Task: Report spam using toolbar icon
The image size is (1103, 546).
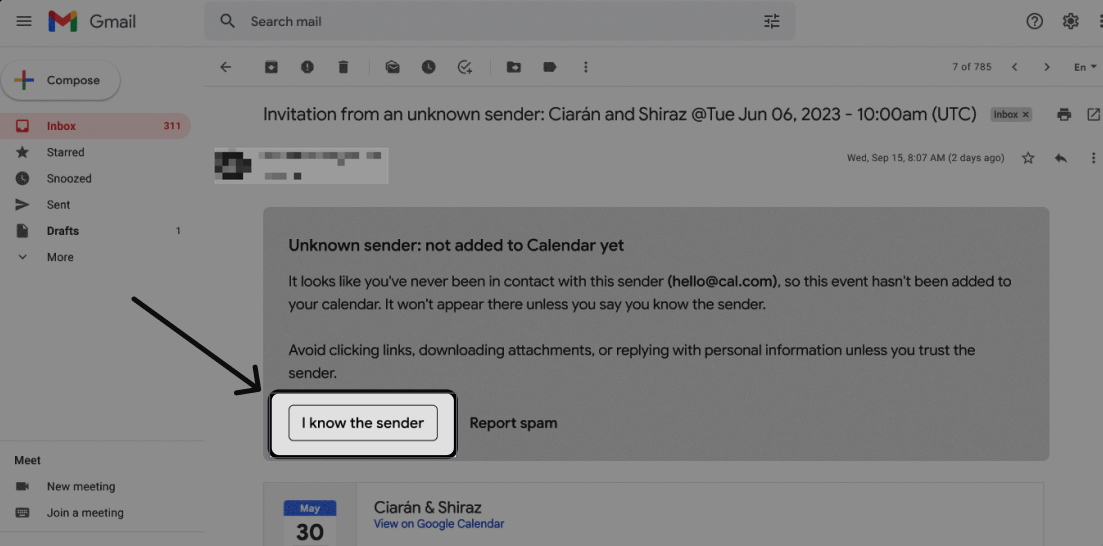Action: pos(307,67)
